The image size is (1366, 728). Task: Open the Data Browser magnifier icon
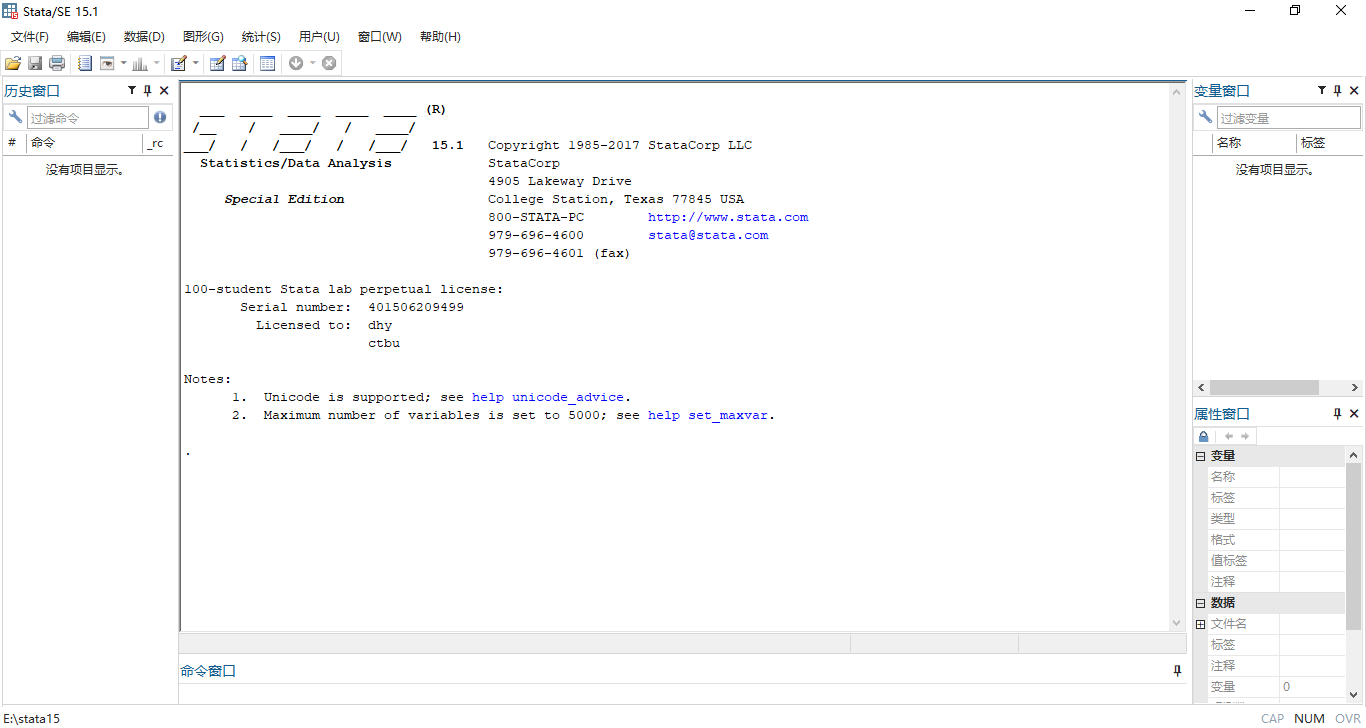239,63
